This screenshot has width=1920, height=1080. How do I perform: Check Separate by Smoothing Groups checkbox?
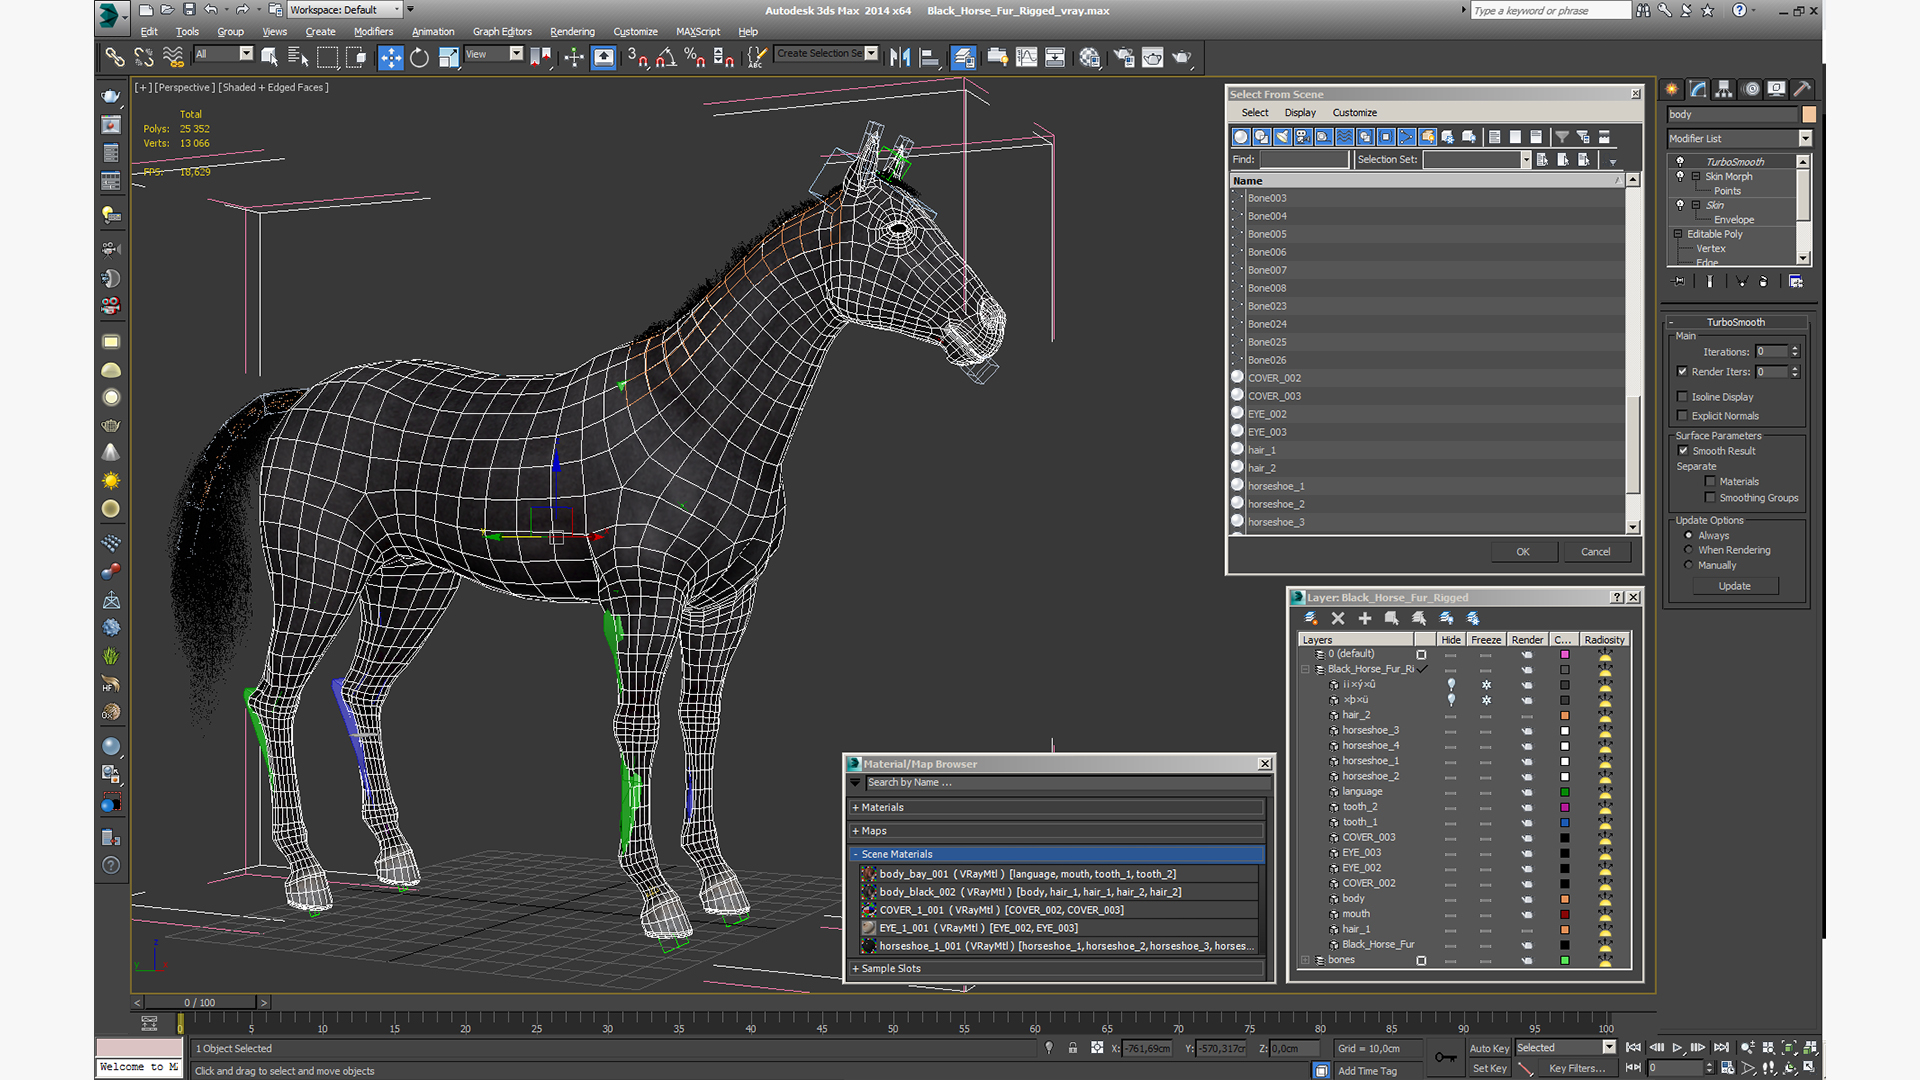click(x=1710, y=498)
